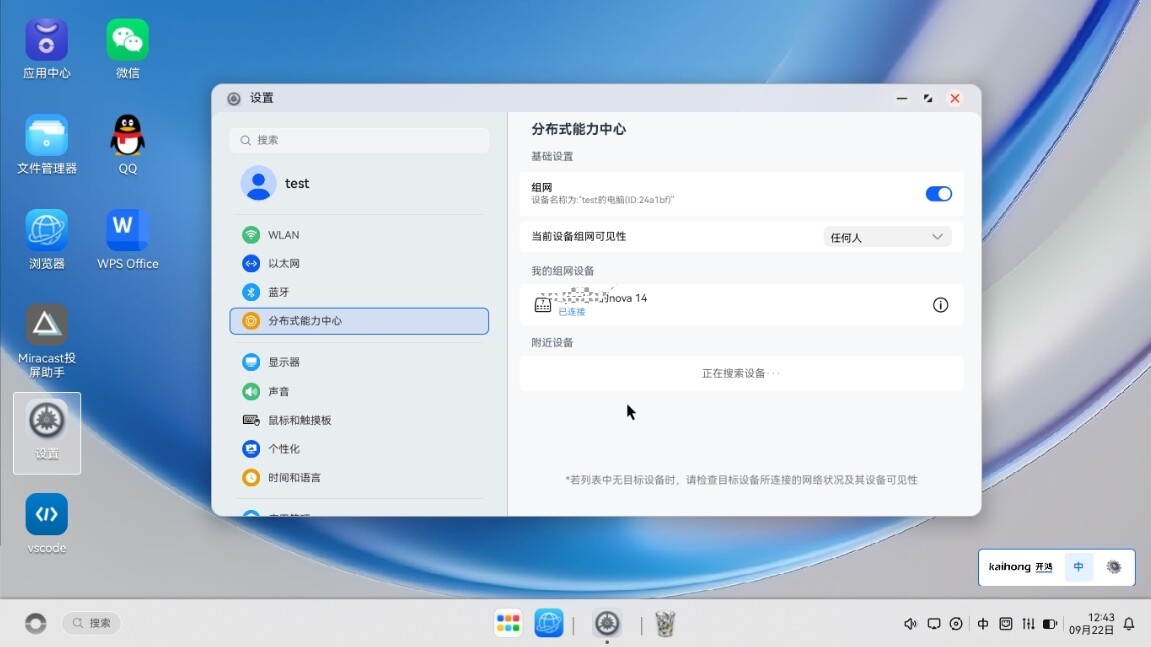Viewport: 1151px width, 647px height.
Task: Launch the QQ penguin desktop icon
Action: coord(128,144)
